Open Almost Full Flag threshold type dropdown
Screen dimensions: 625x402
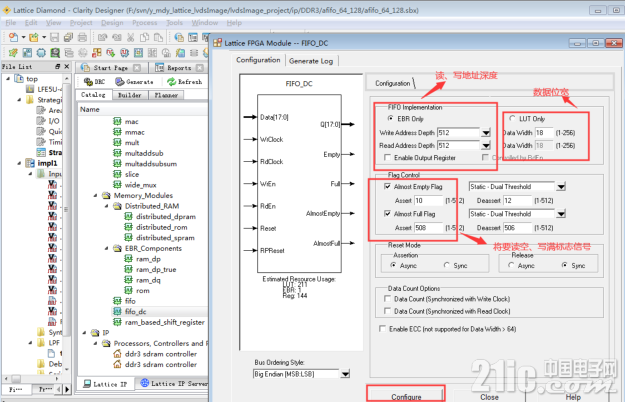561,214
